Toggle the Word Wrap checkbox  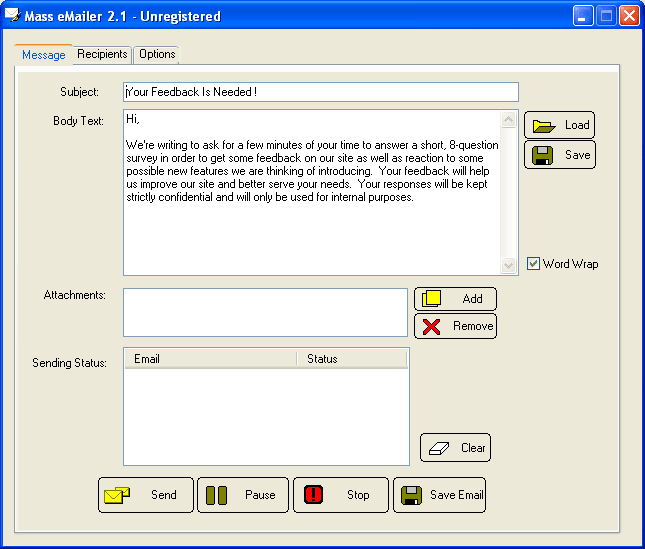[533, 263]
